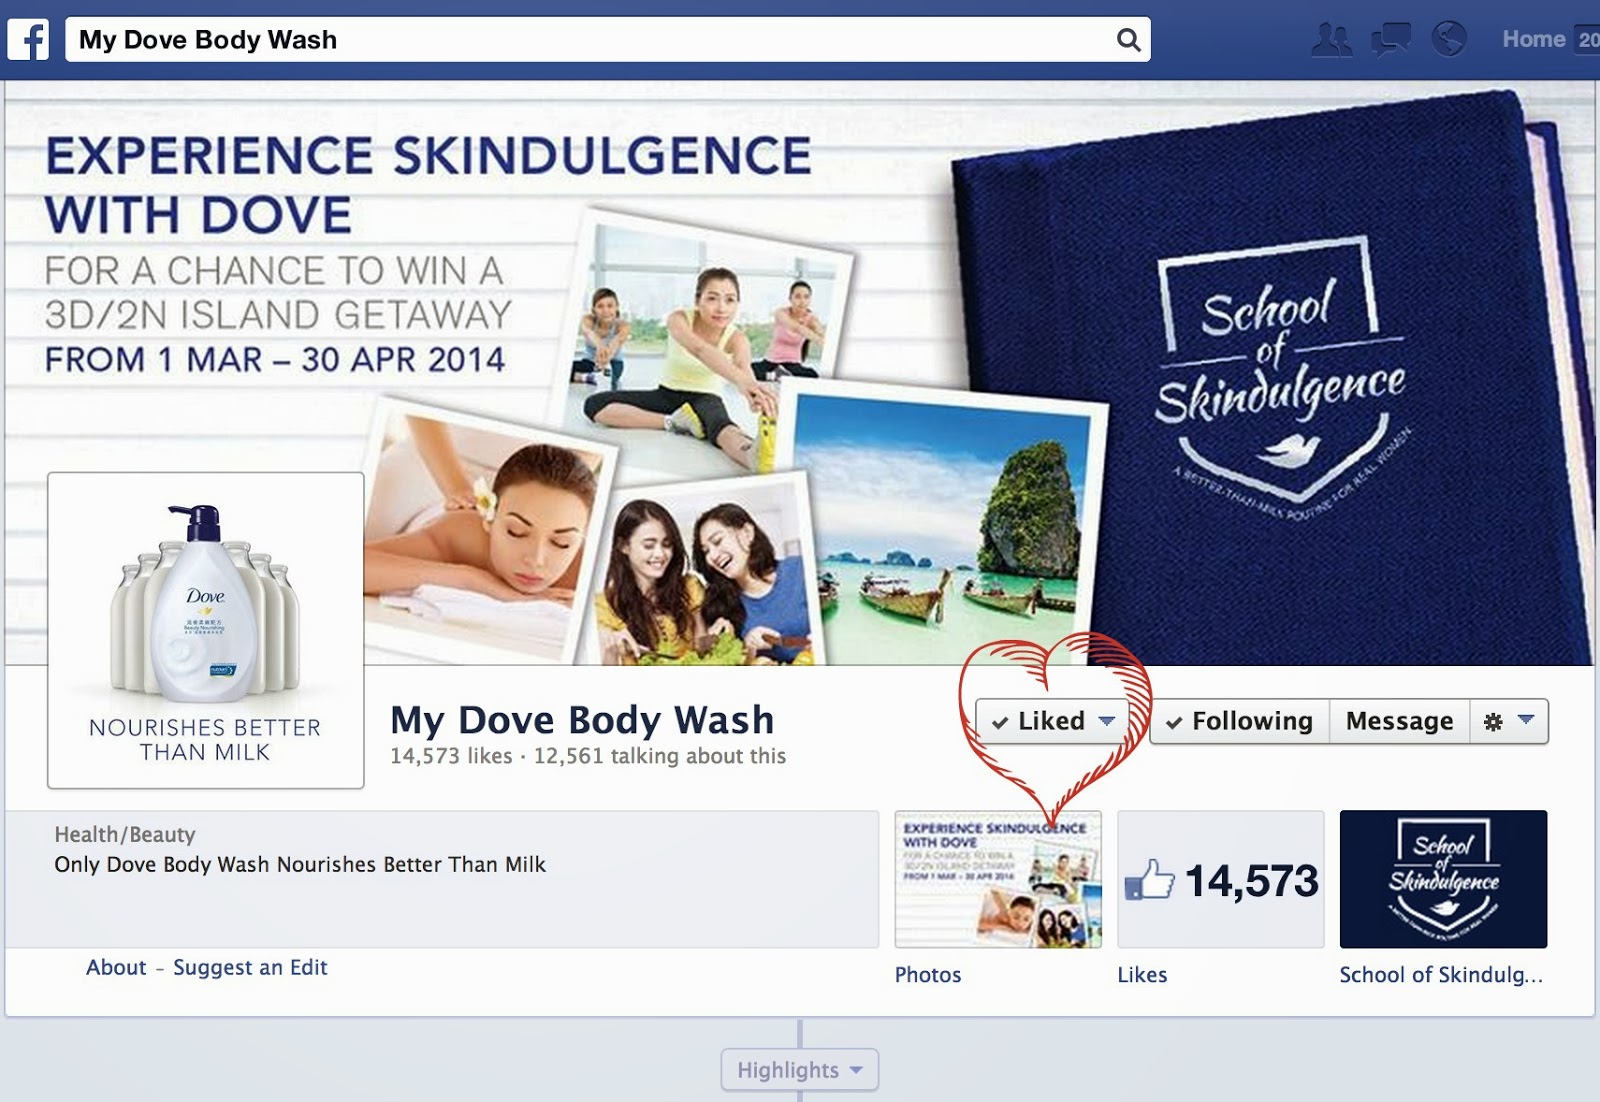This screenshot has width=1600, height=1102.
Task: Toggle the Liked button
Action: [x=1052, y=721]
